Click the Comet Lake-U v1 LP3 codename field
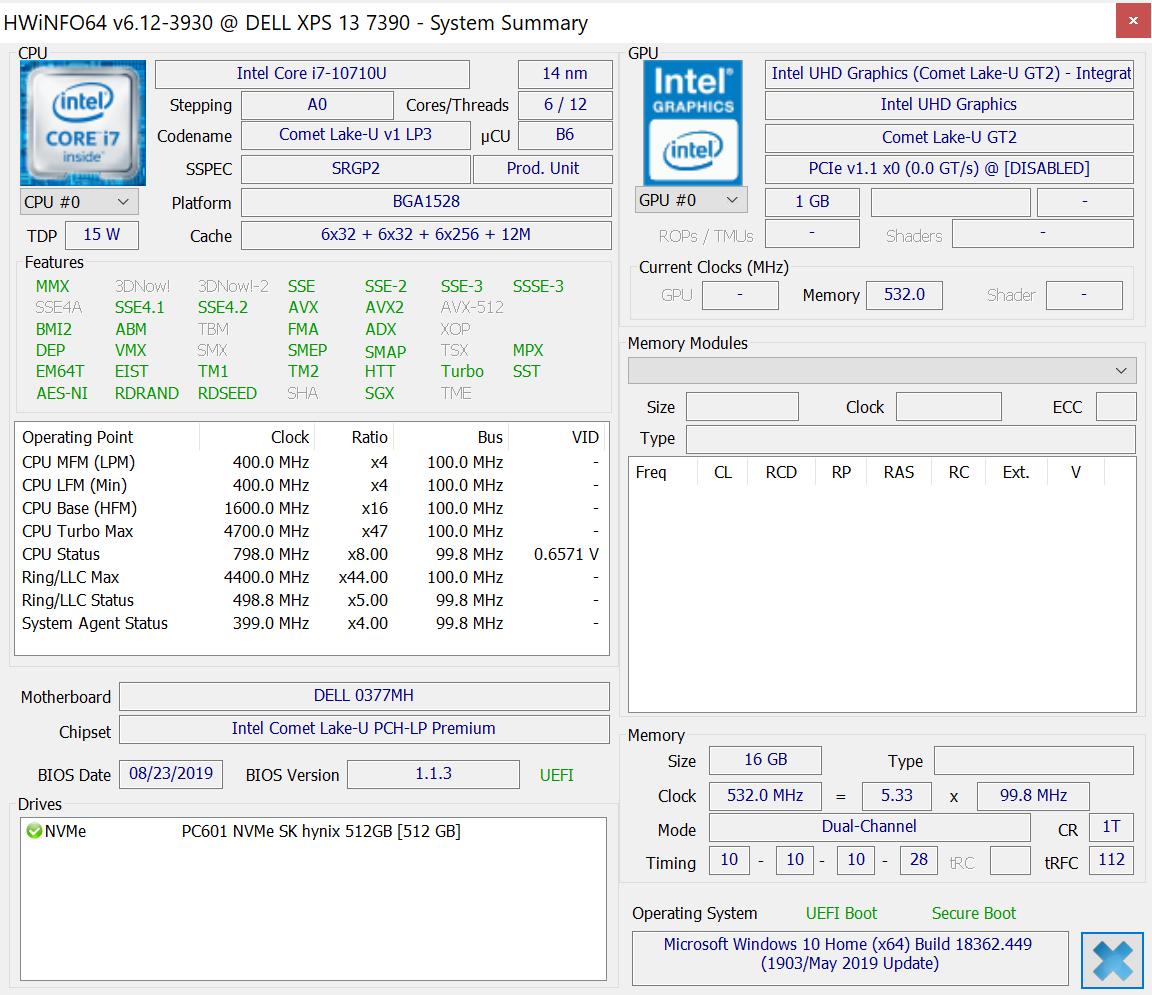The image size is (1152, 995). tap(355, 135)
